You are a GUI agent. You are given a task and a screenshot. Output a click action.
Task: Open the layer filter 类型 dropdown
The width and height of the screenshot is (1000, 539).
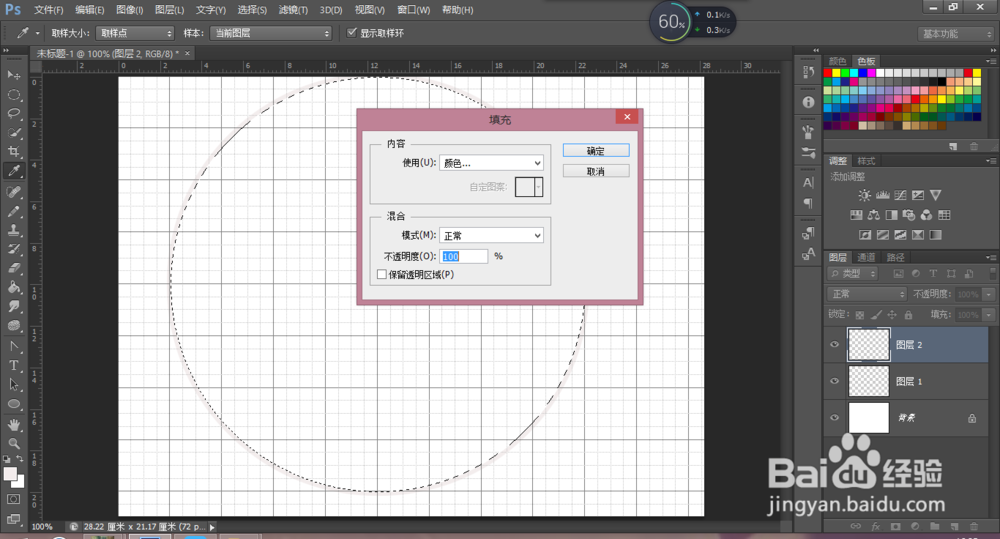coord(853,274)
